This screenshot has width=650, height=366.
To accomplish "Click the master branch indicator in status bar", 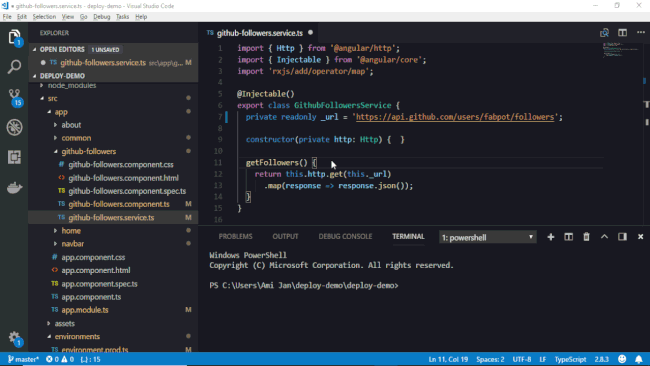I will point(23,359).
